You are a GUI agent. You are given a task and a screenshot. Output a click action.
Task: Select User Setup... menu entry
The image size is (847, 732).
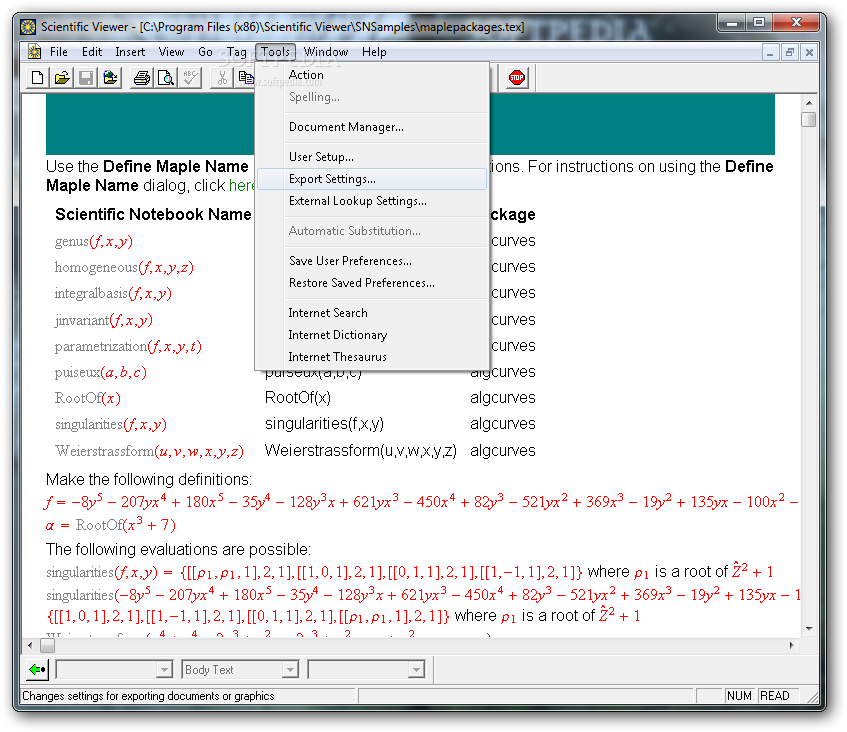372,157
